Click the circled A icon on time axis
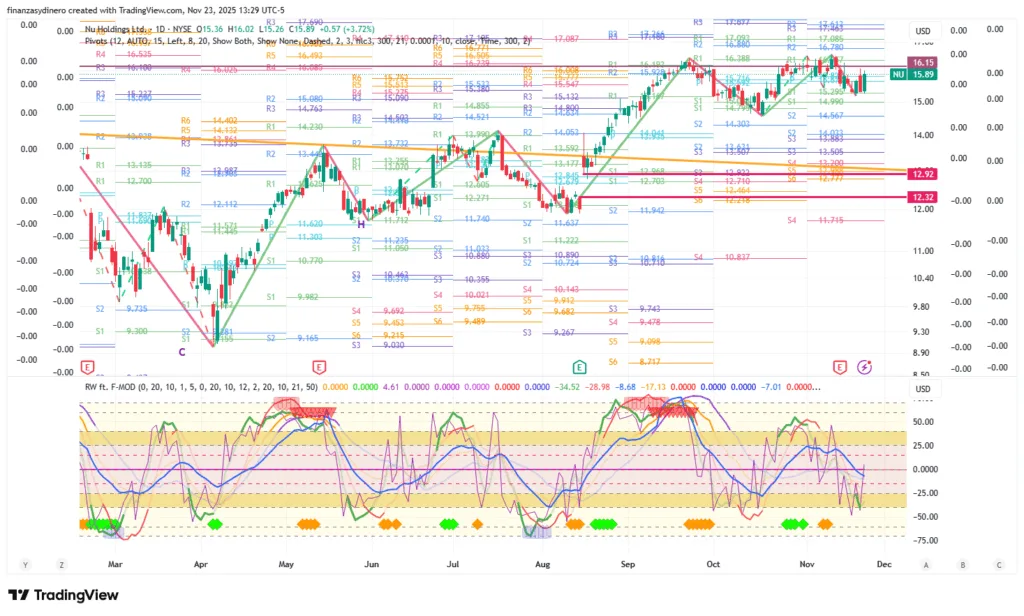The width and height of the screenshot is (1024, 616). [927, 565]
